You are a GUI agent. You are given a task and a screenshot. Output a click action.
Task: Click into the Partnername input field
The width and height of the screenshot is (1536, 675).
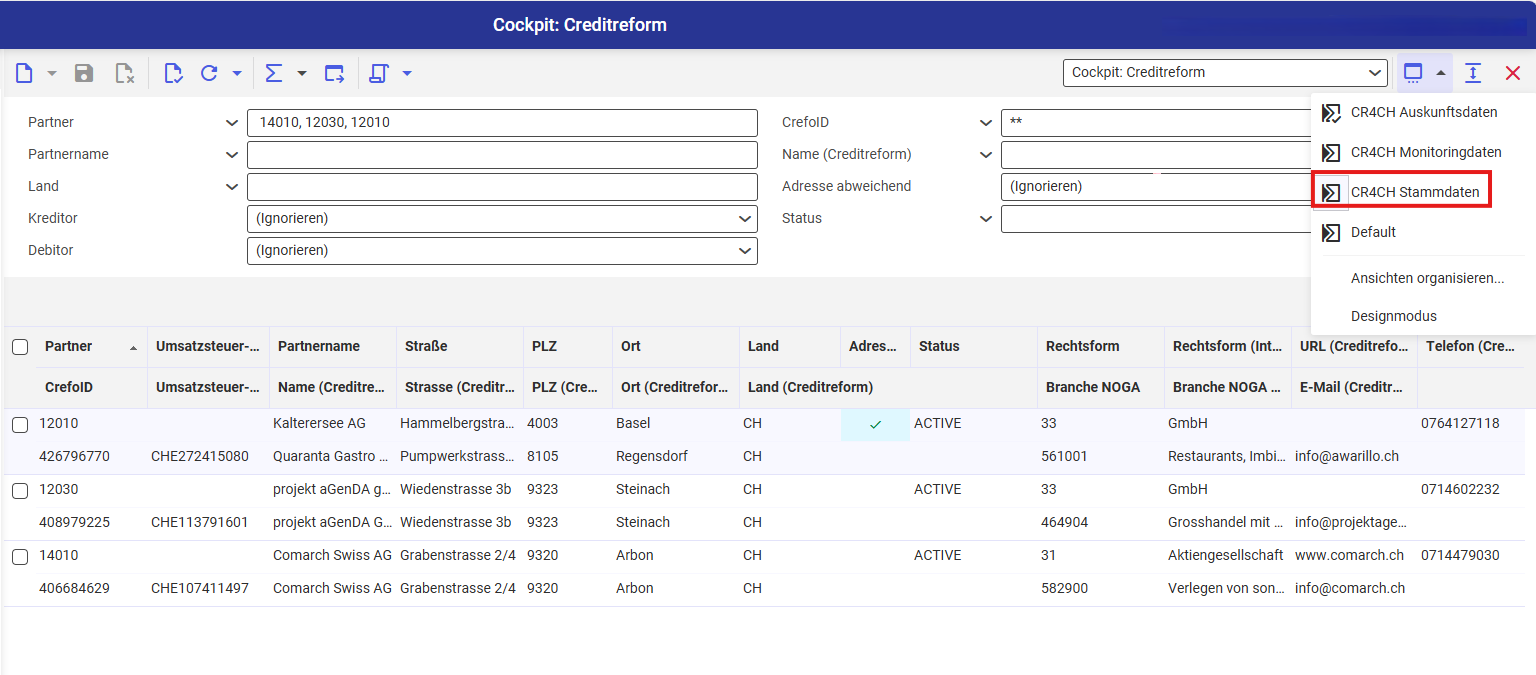click(501, 155)
